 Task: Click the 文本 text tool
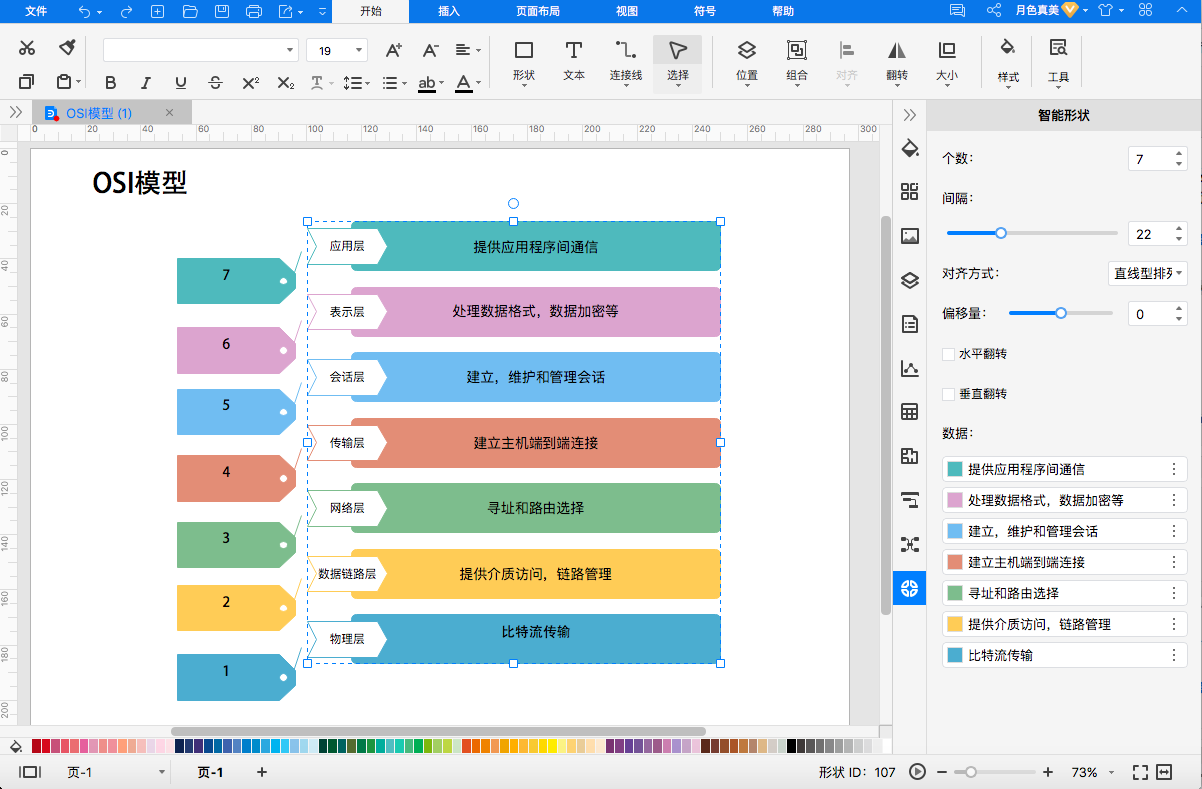pyautogui.click(x=574, y=61)
